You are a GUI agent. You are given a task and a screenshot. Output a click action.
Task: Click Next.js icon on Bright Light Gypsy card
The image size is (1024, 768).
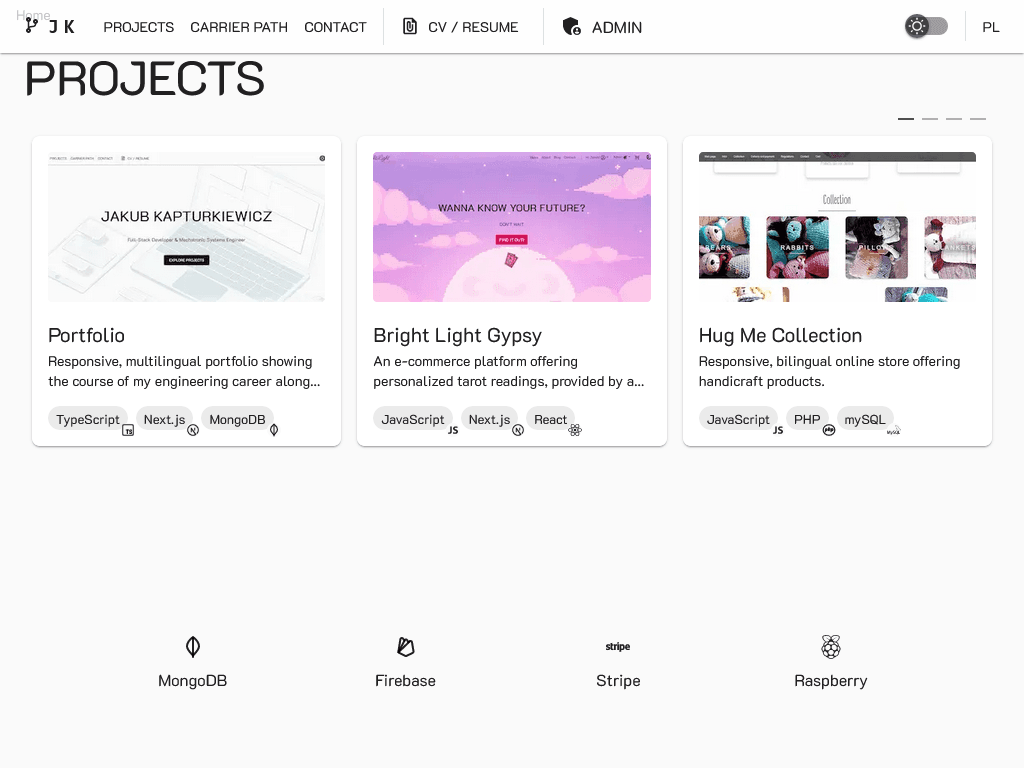click(x=518, y=430)
